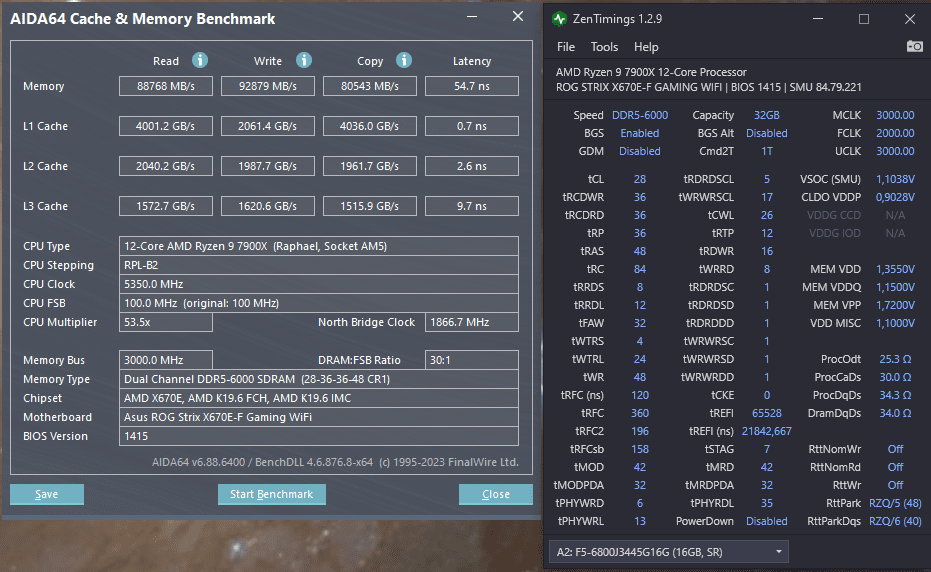Click the BGS value Enabled
Image resolution: width=931 pixels, height=572 pixels.
pos(639,133)
